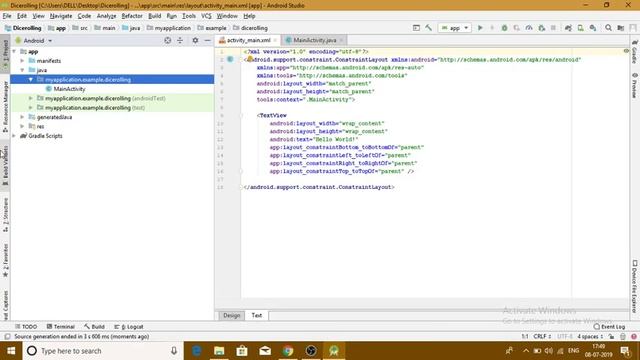Image resolution: width=640 pixels, height=360 pixels.
Task: Click the intention bulb icon in editor
Action: tap(250, 59)
